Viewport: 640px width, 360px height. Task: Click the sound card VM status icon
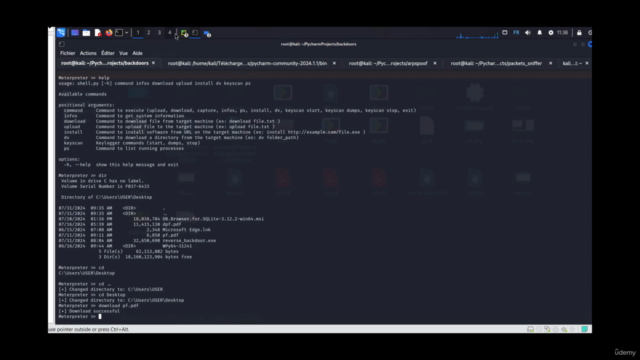point(564,329)
